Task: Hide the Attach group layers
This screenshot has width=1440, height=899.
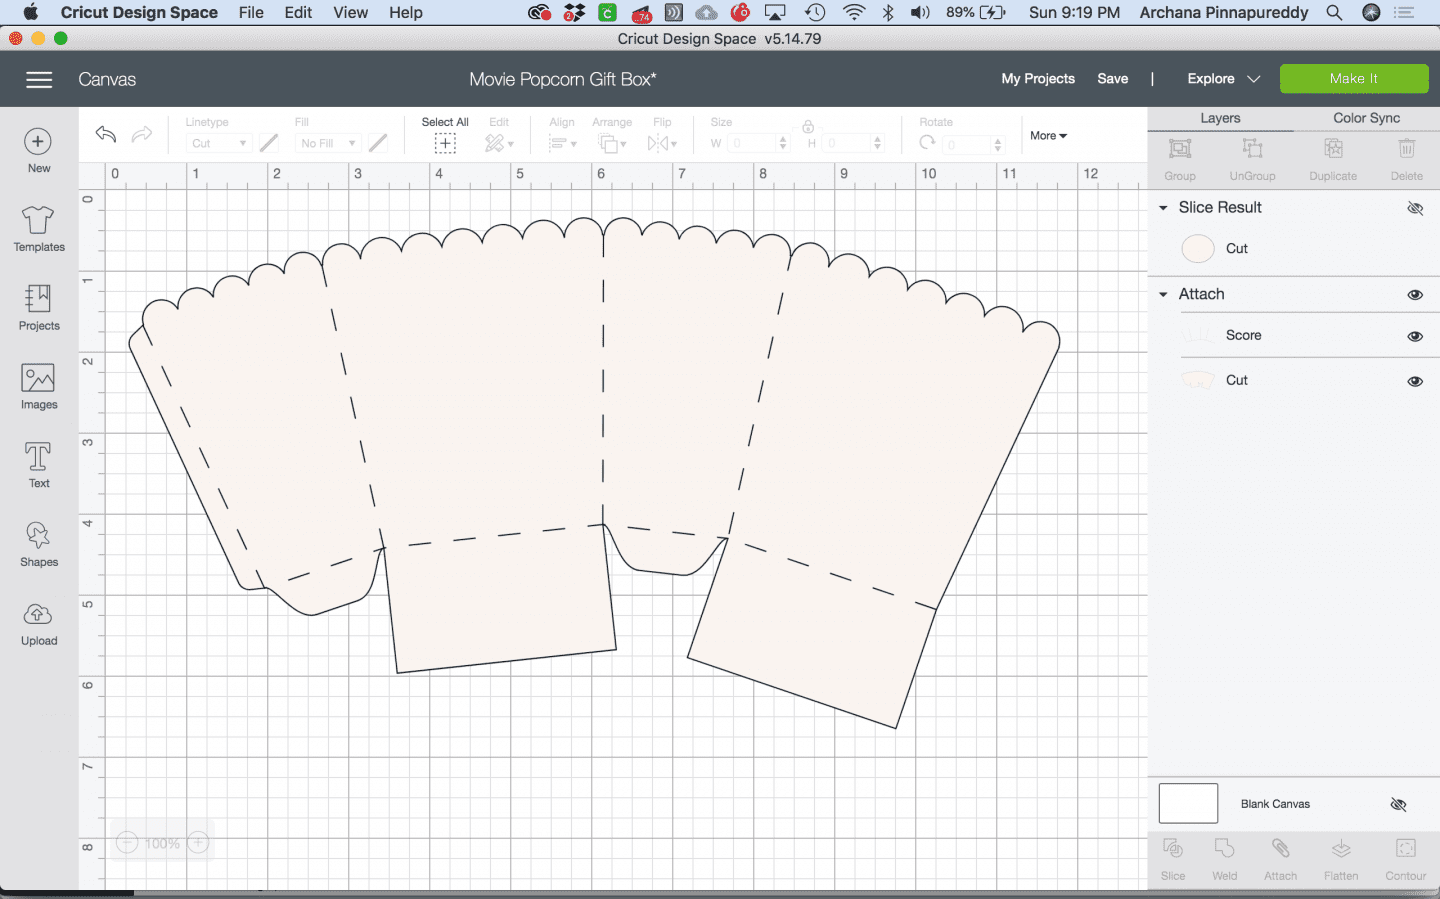Action: (1415, 295)
